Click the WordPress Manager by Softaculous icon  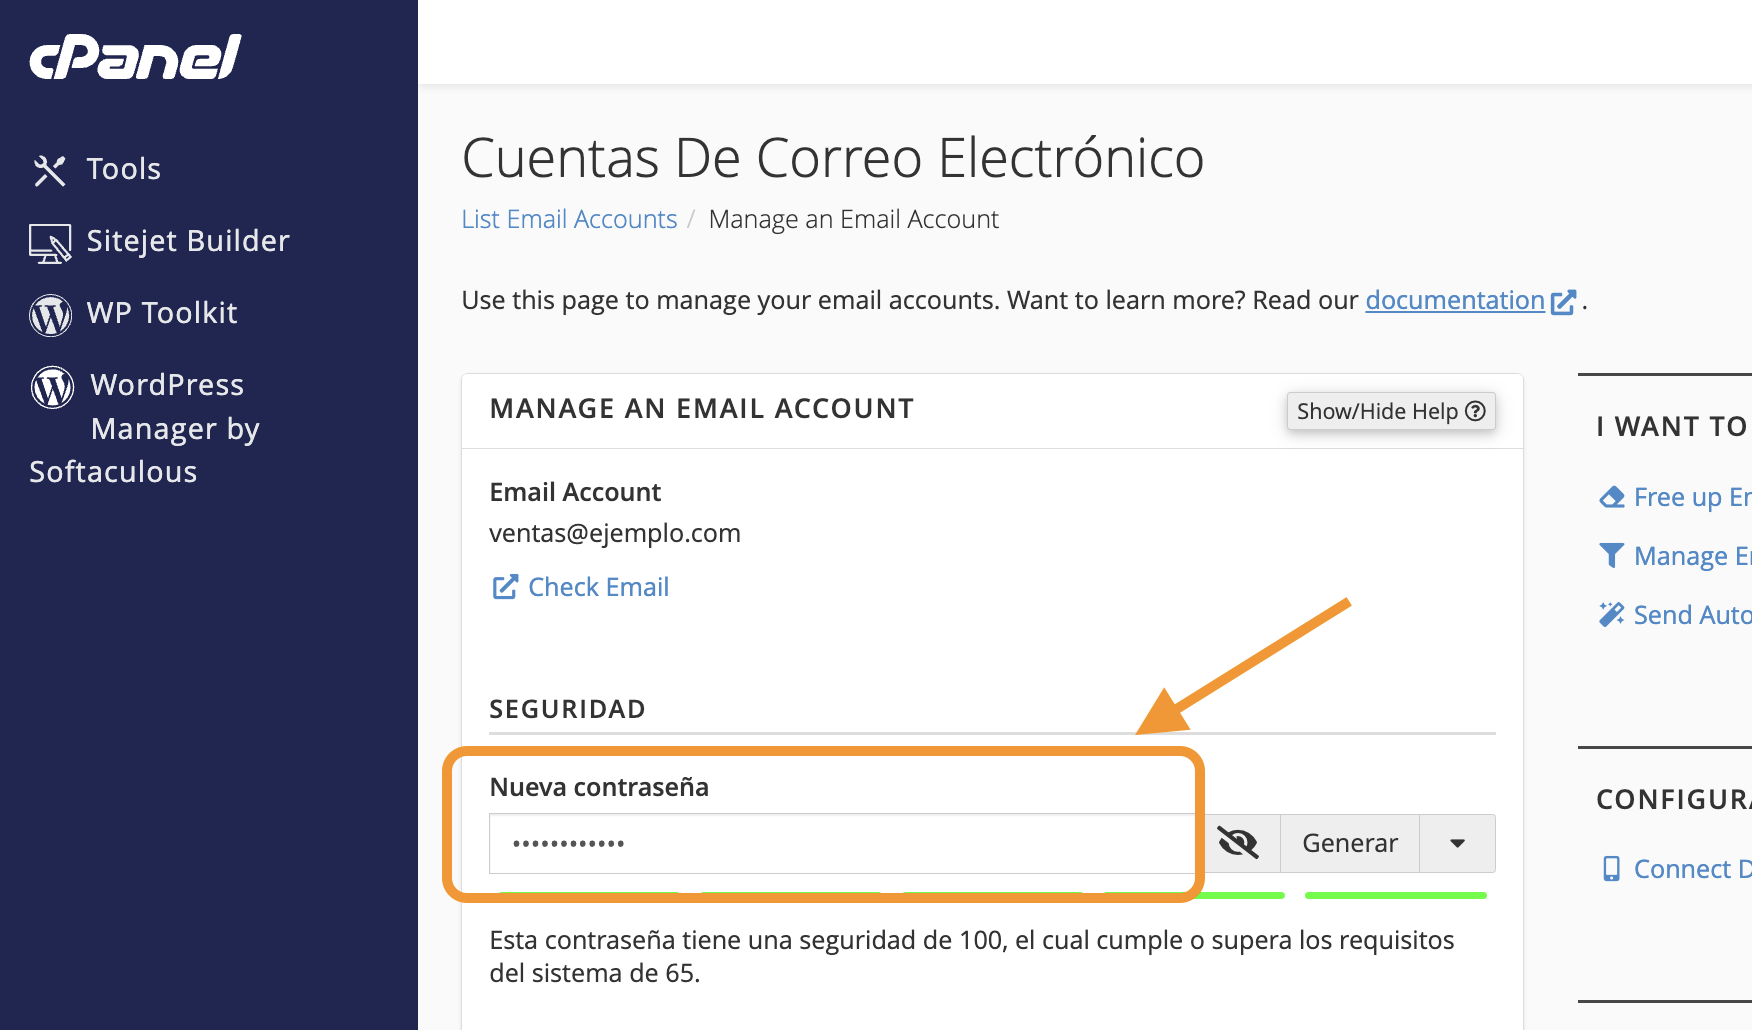[x=52, y=387]
